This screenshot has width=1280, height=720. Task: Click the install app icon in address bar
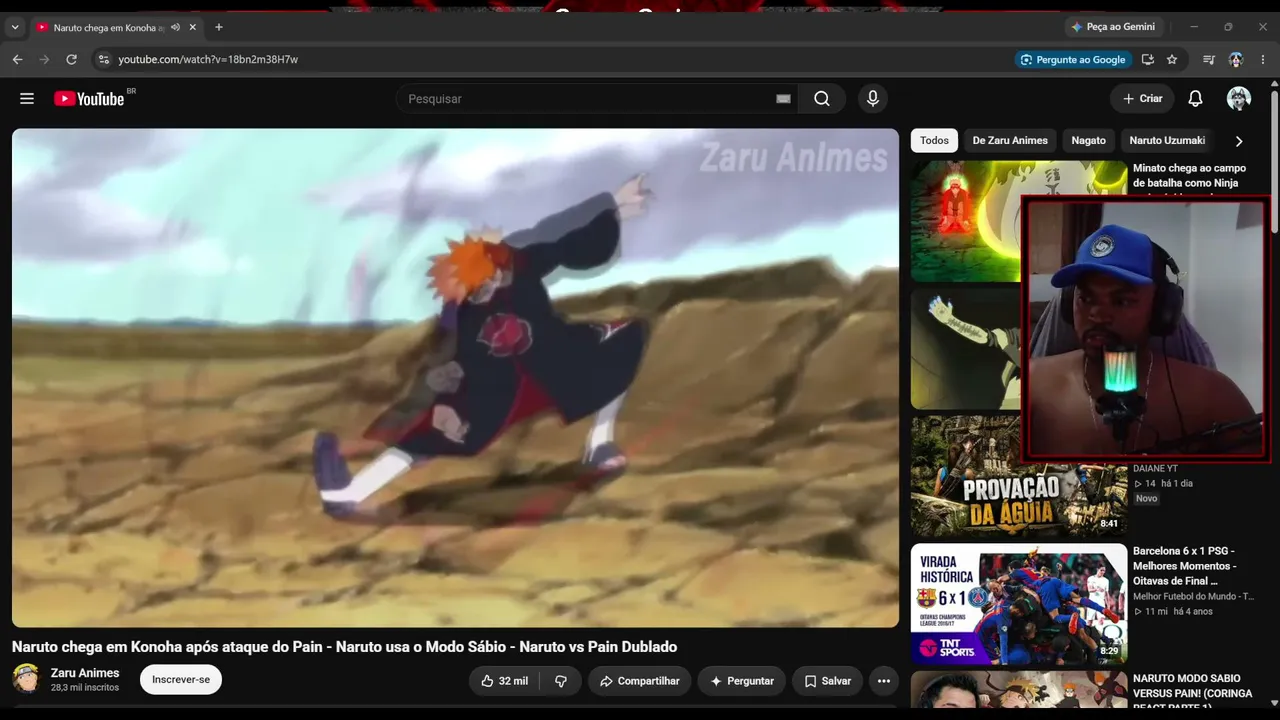pyautogui.click(x=1147, y=59)
